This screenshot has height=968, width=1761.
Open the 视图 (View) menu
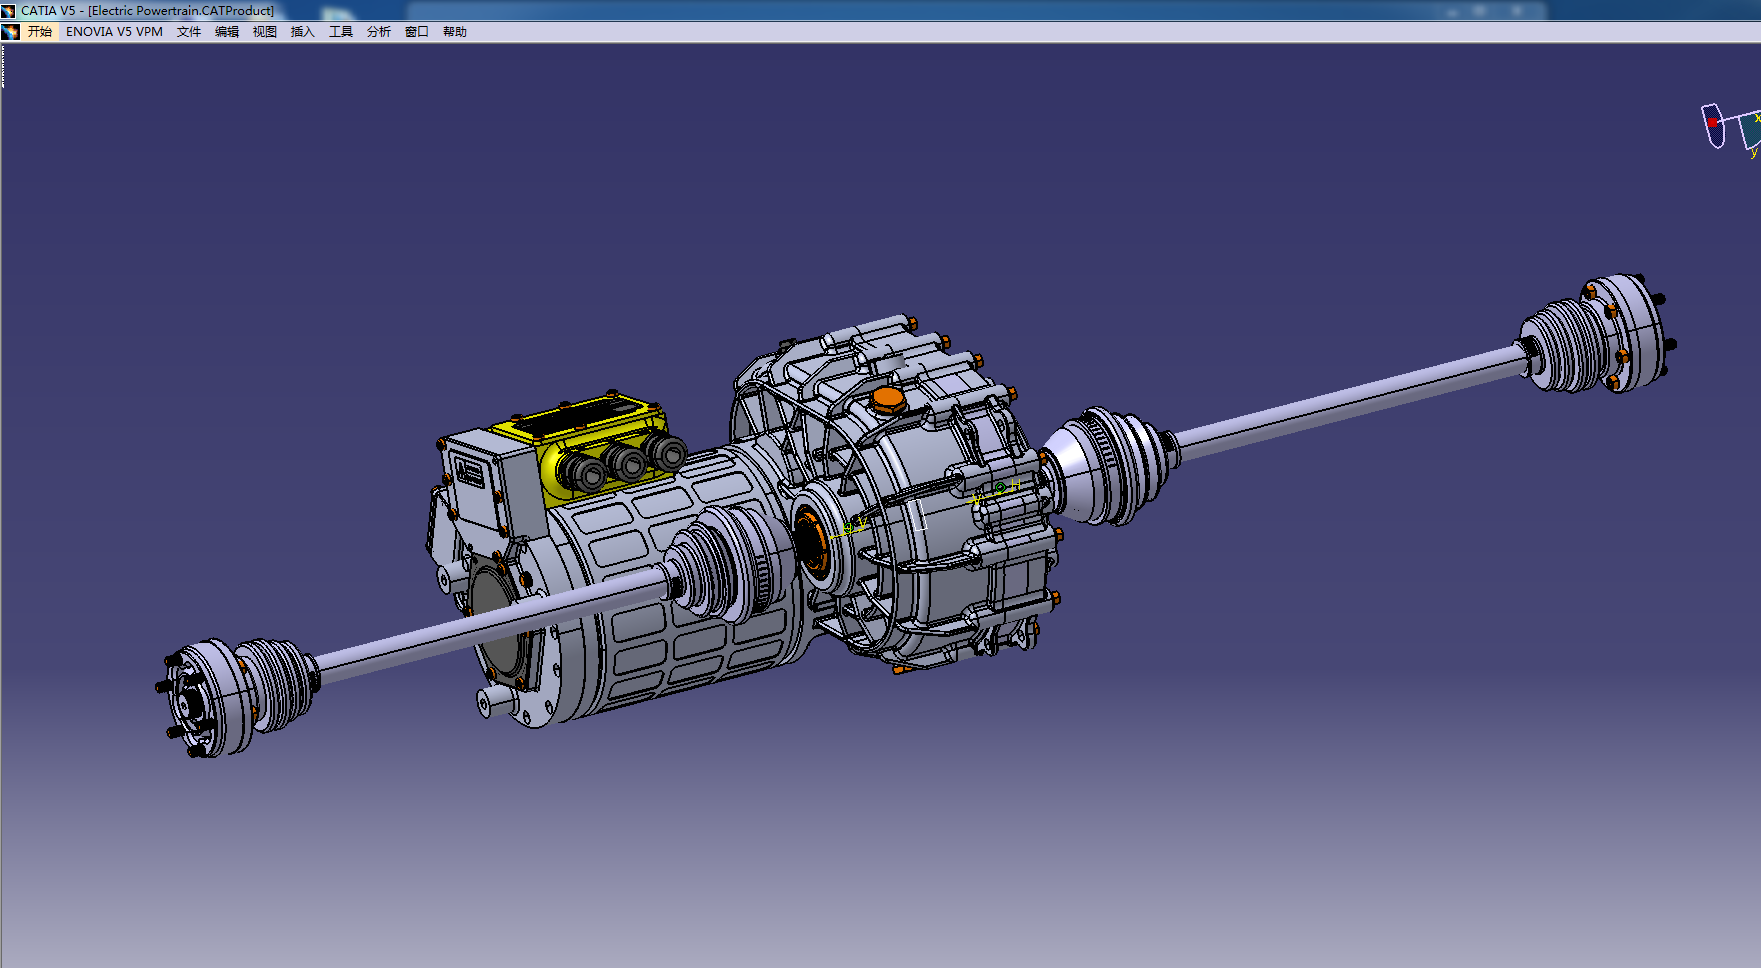265,32
